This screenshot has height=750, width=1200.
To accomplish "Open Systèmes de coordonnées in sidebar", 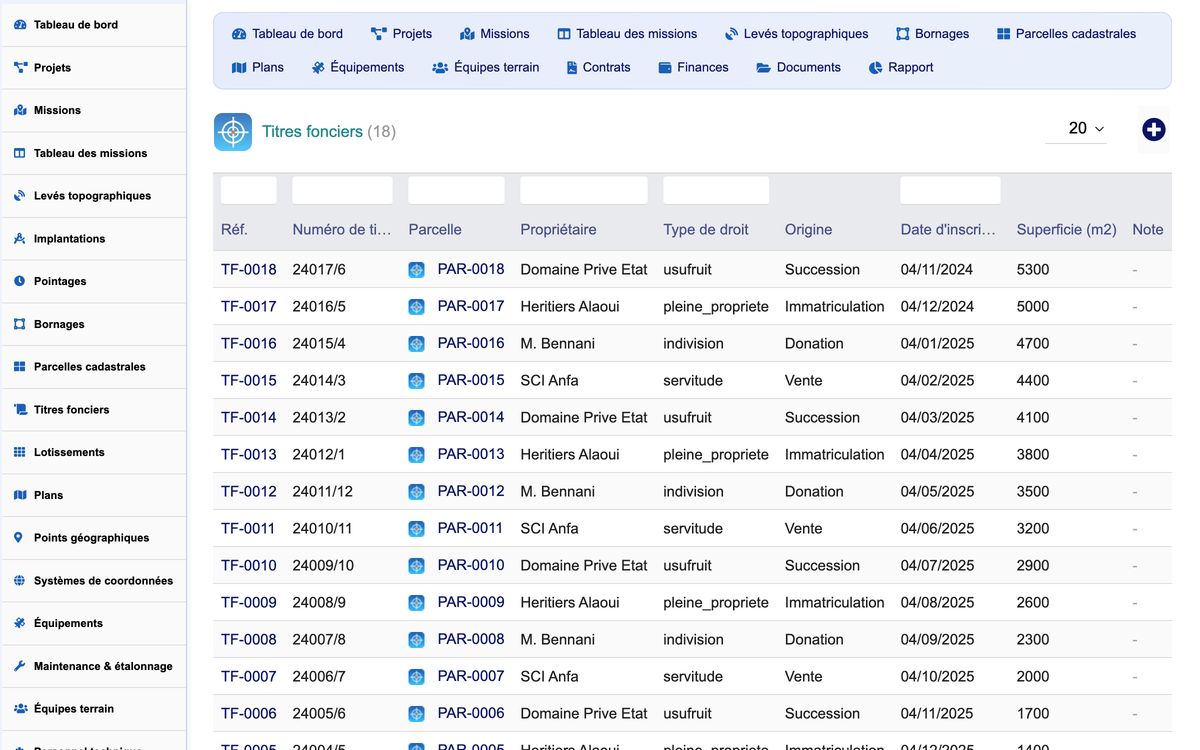I will point(93,581).
